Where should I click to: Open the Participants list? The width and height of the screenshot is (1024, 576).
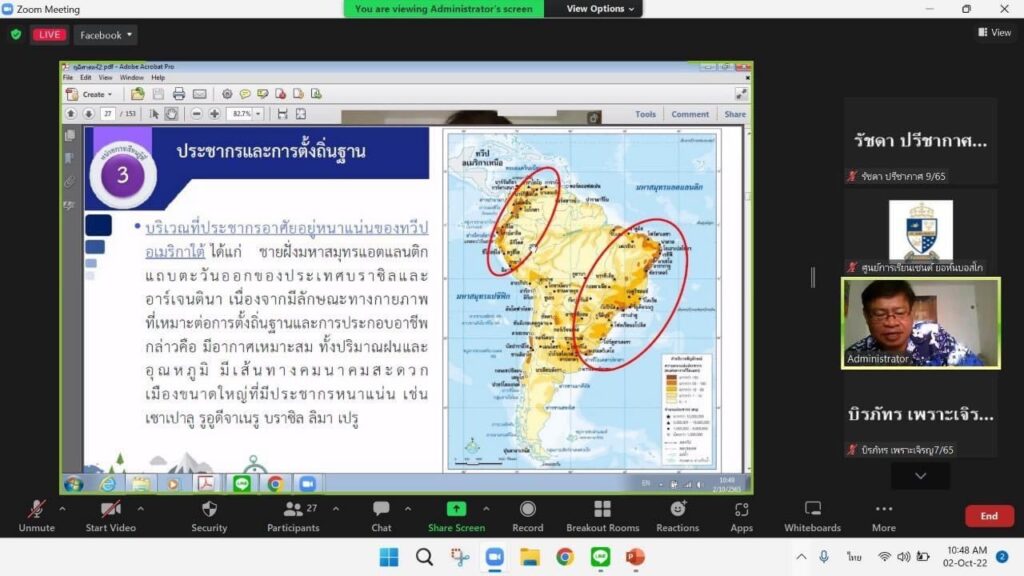(293, 515)
